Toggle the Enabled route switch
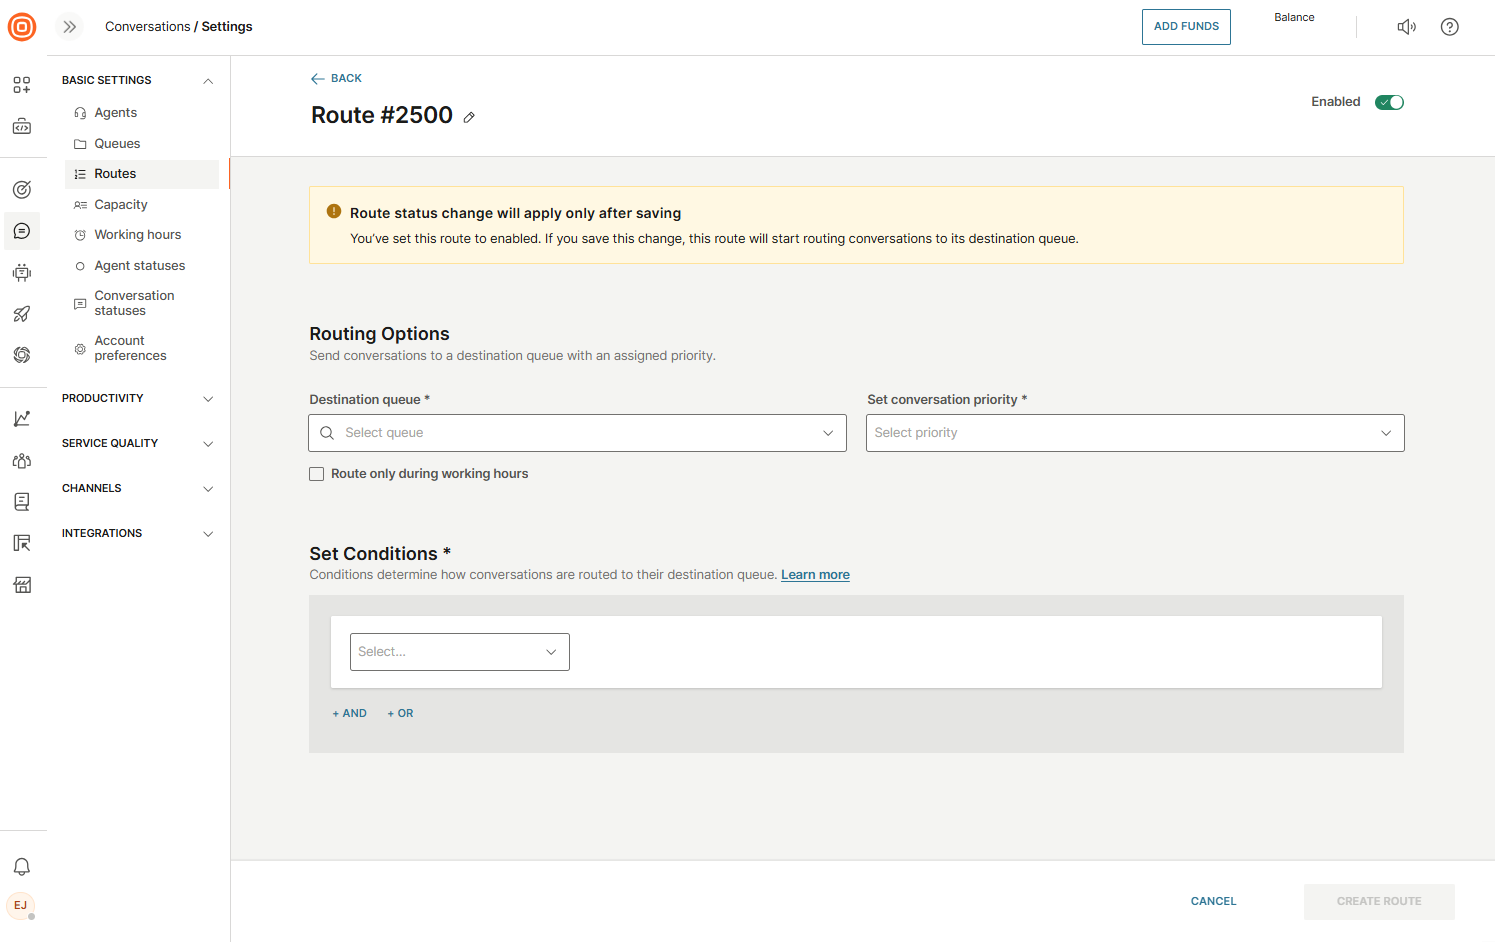This screenshot has width=1495, height=942. [x=1389, y=102]
